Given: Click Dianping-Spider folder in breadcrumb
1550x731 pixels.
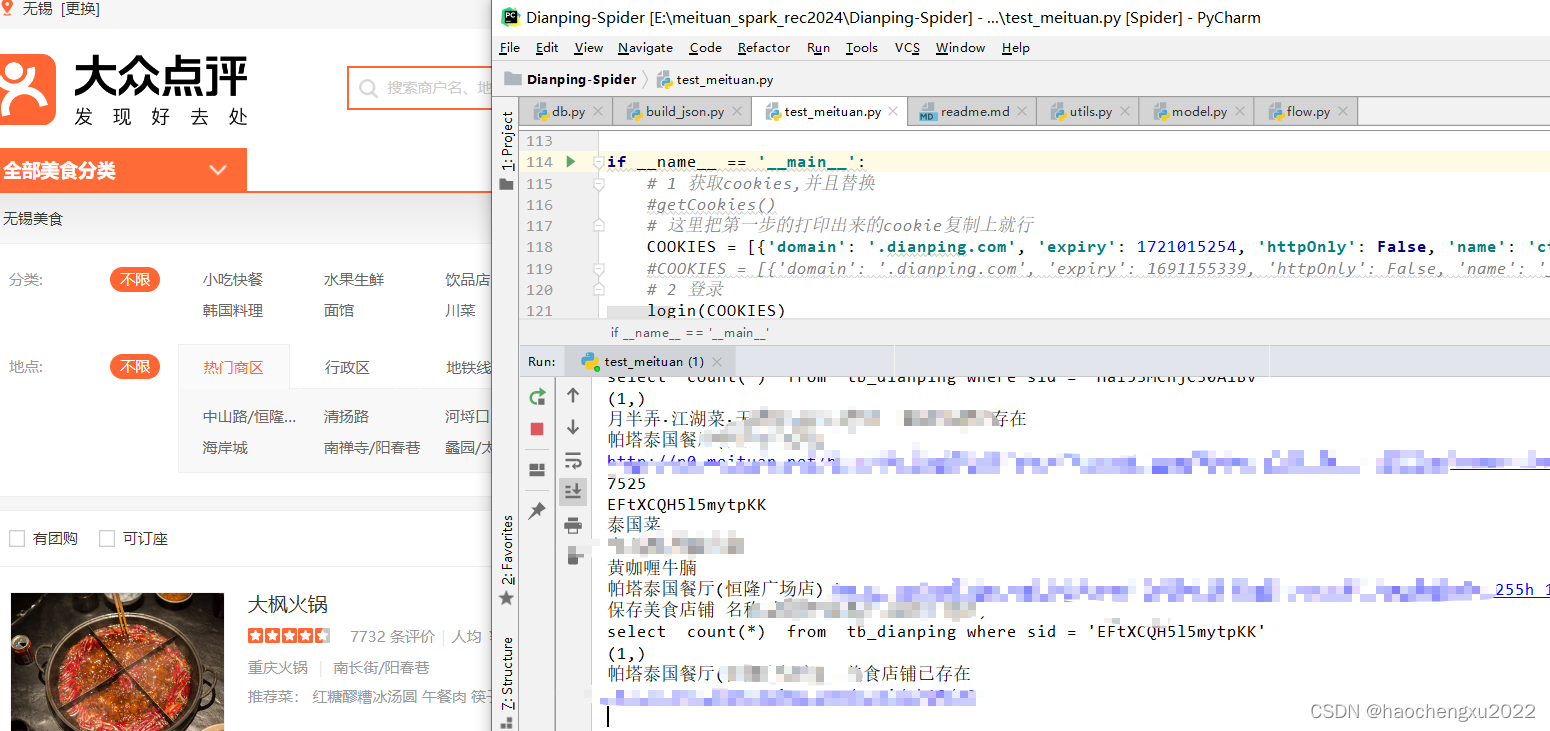Looking at the screenshot, I should click(570, 79).
